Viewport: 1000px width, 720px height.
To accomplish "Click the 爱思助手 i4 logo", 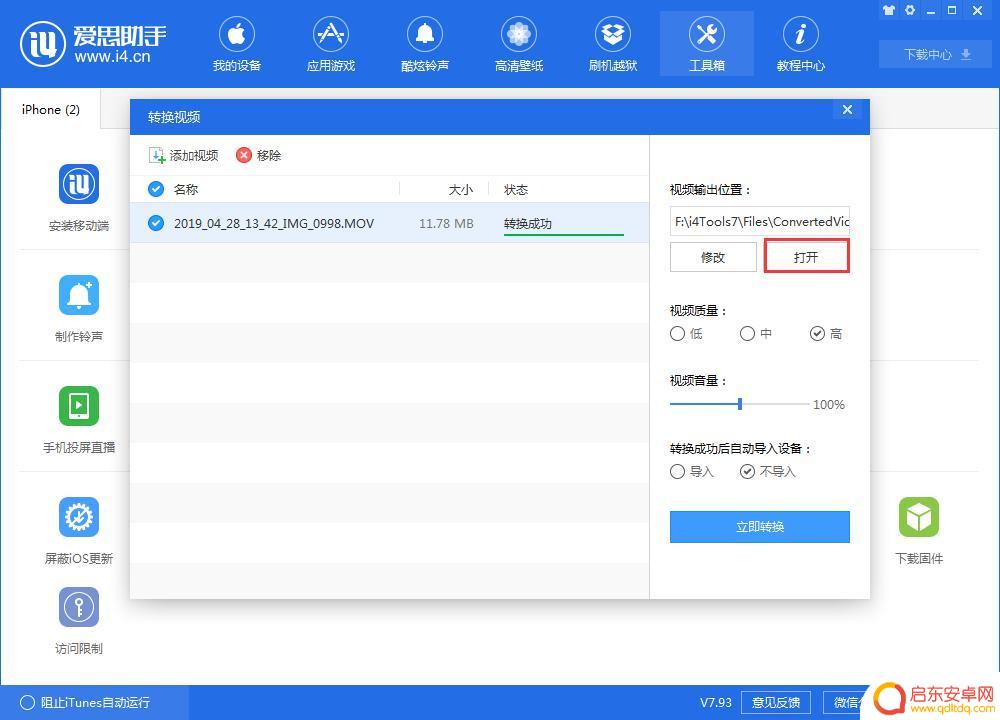I will [93, 44].
